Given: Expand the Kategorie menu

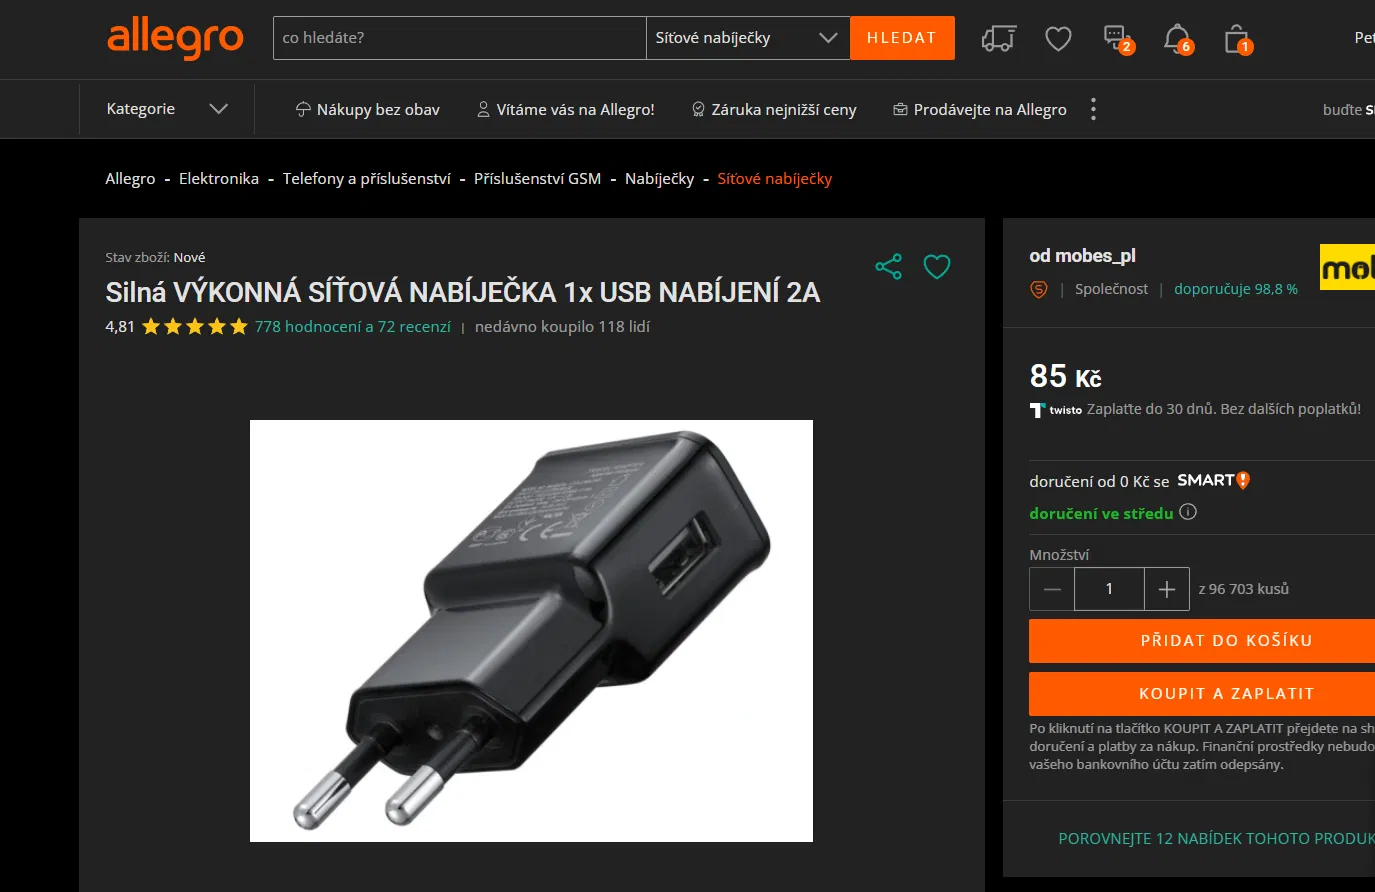Looking at the screenshot, I should (x=167, y=109).
